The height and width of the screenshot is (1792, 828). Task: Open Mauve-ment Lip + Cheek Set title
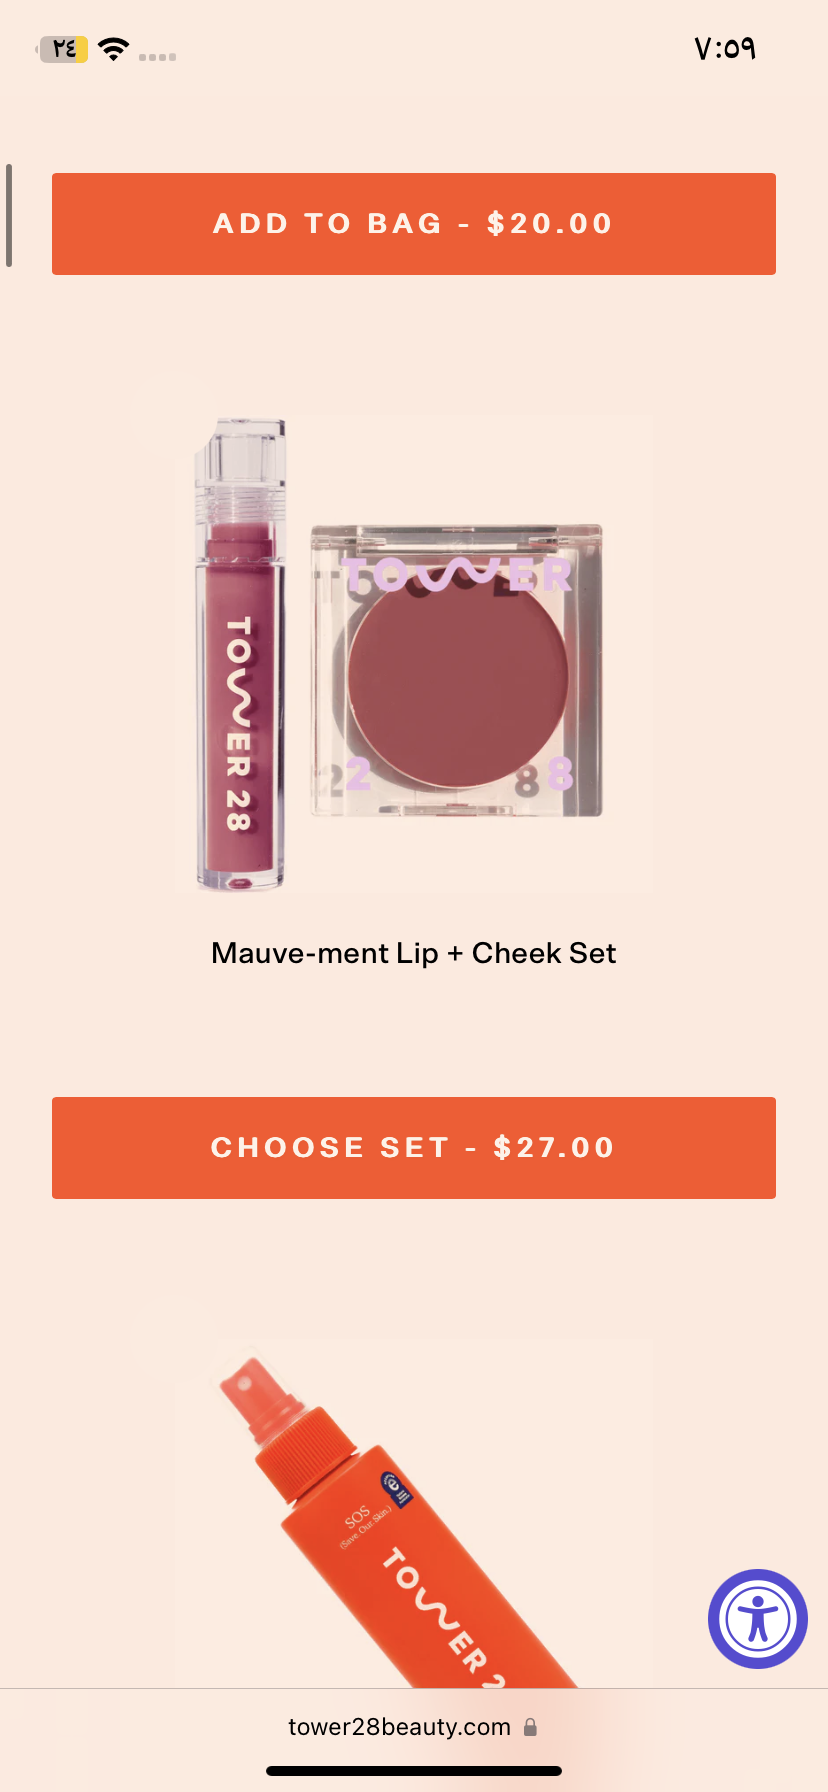point(414,953)
